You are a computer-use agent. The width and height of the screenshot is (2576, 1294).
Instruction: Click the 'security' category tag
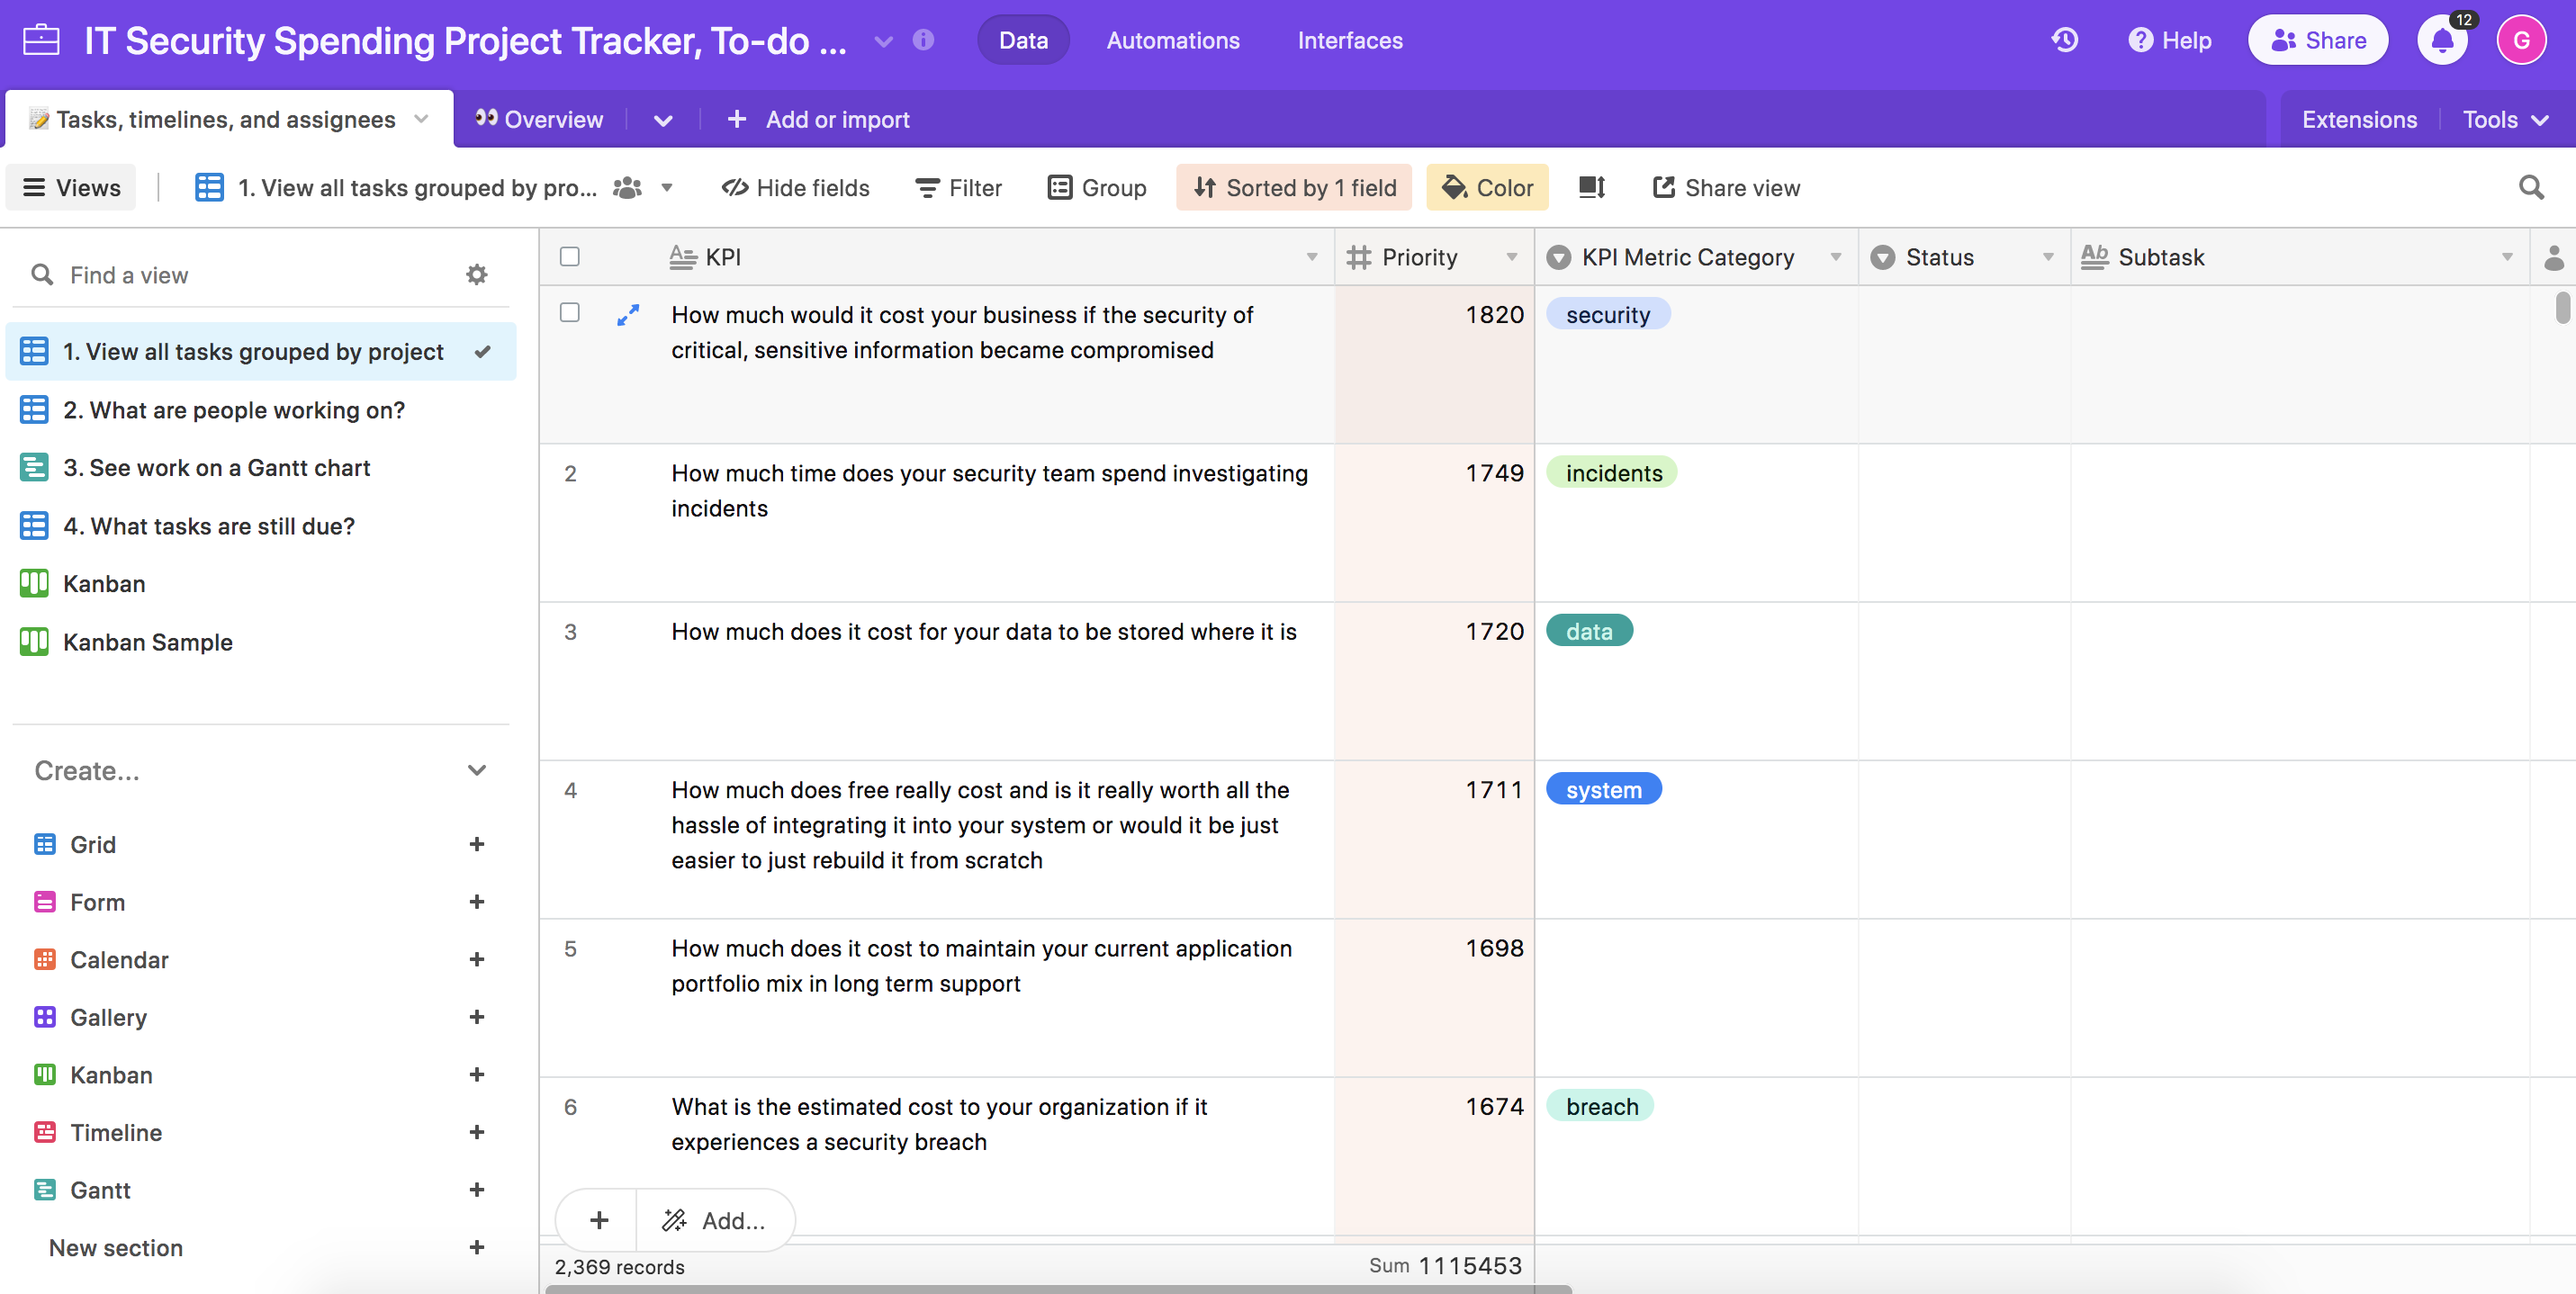coord(1607,314)
